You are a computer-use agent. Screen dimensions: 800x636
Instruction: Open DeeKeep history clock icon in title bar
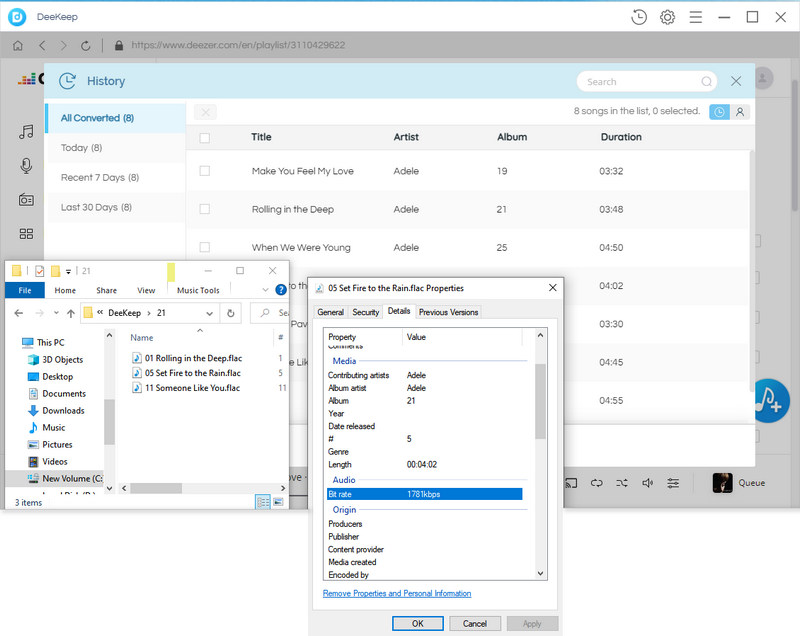click(x=639, y=17)
